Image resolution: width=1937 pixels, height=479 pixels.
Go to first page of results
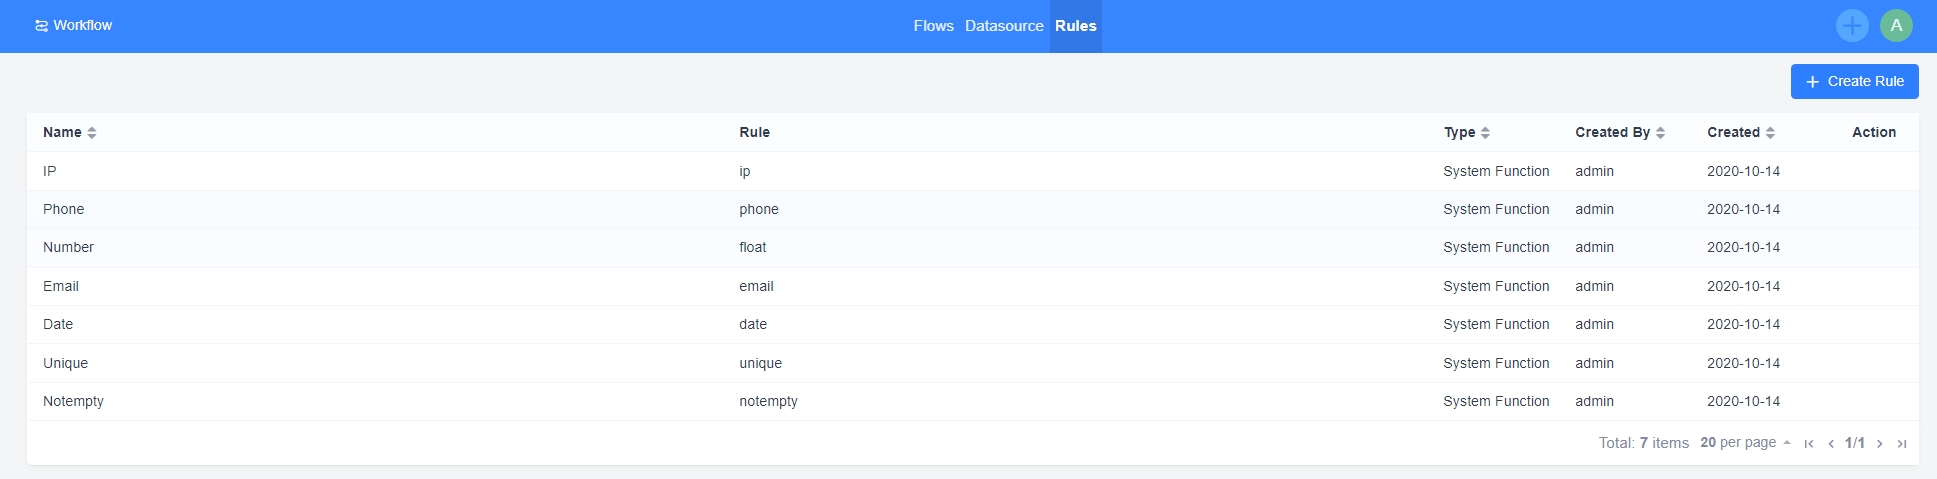click(1809, 444)
